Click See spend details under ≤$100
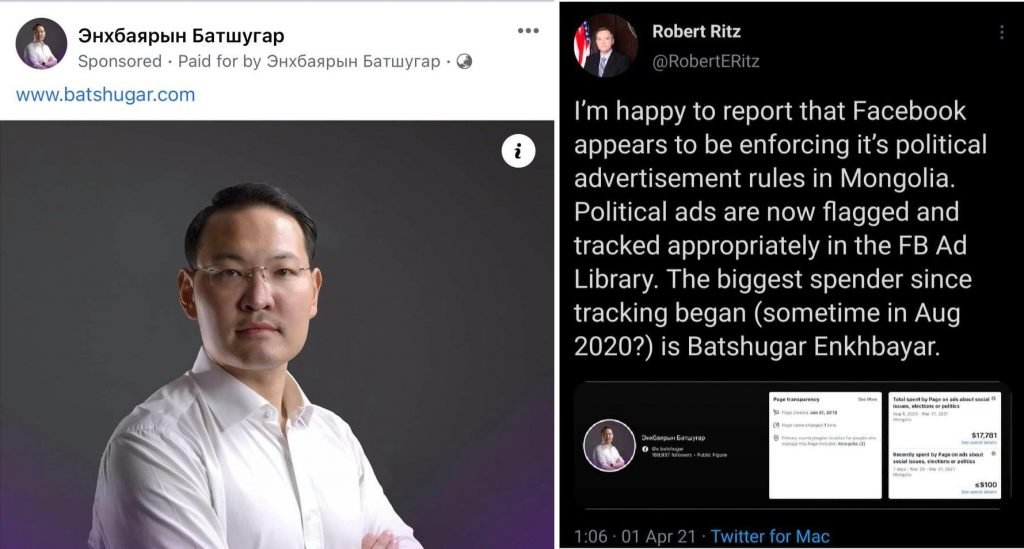This screenshot has width=1024, height=549. coord(979,492)
